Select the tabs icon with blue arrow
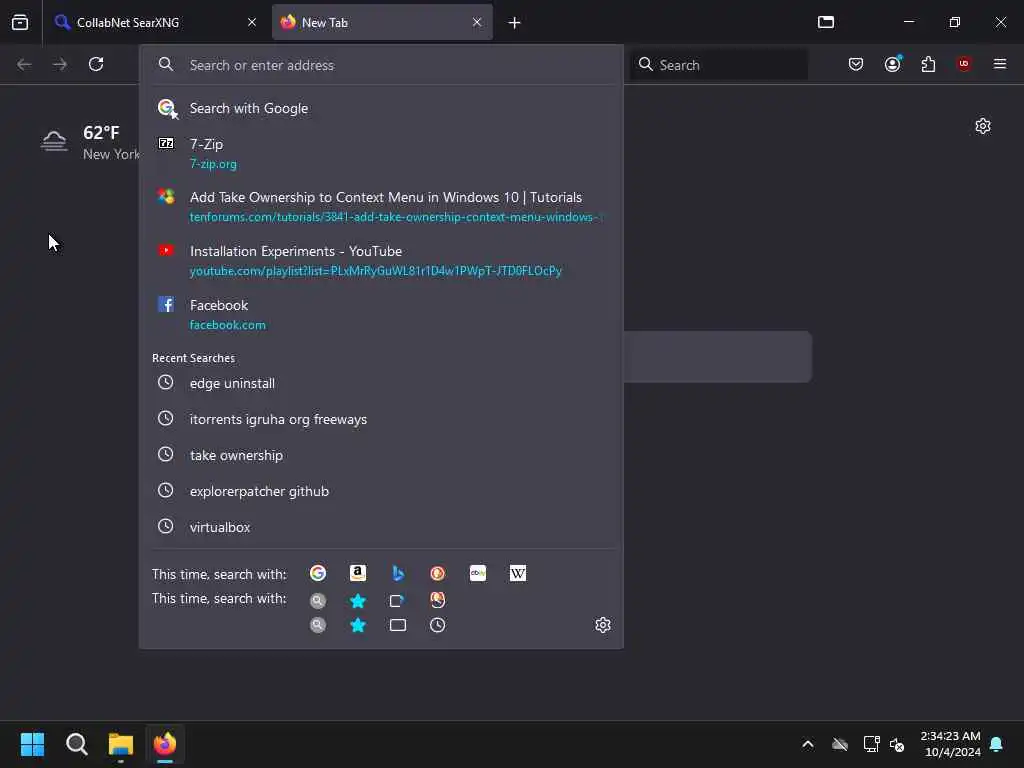The width and height of the screenshot is (1024, 768). [x=397, y=601]
